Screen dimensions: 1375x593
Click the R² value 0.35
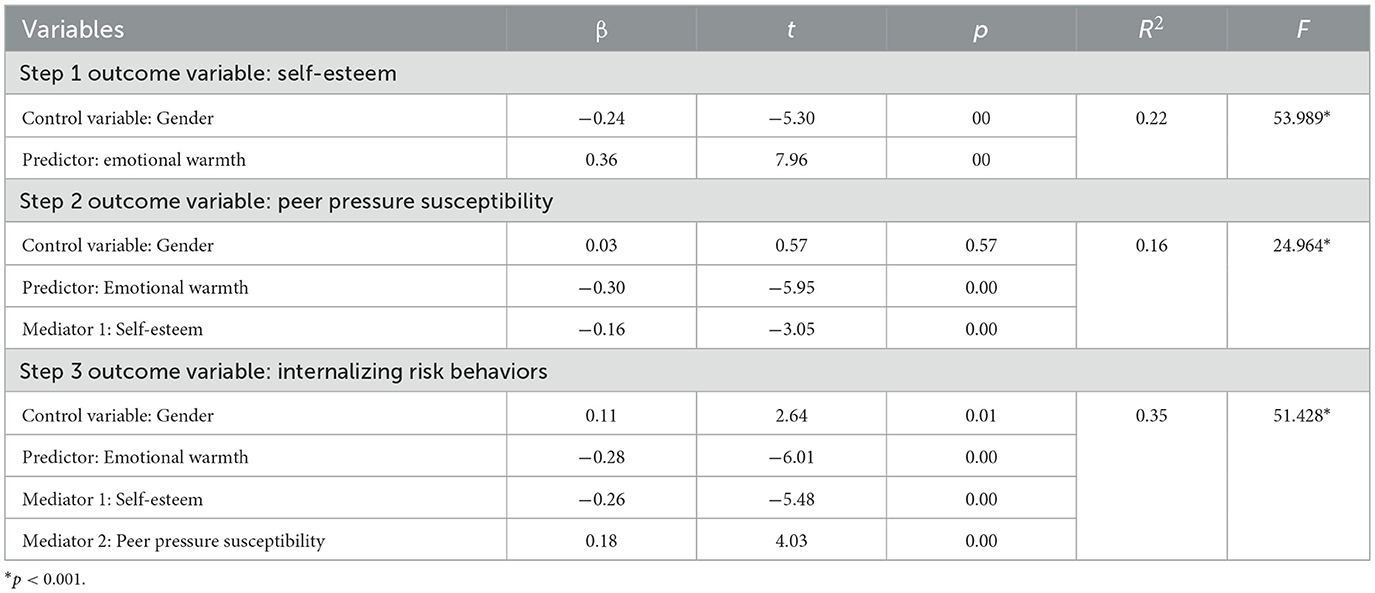[1151, 415]
